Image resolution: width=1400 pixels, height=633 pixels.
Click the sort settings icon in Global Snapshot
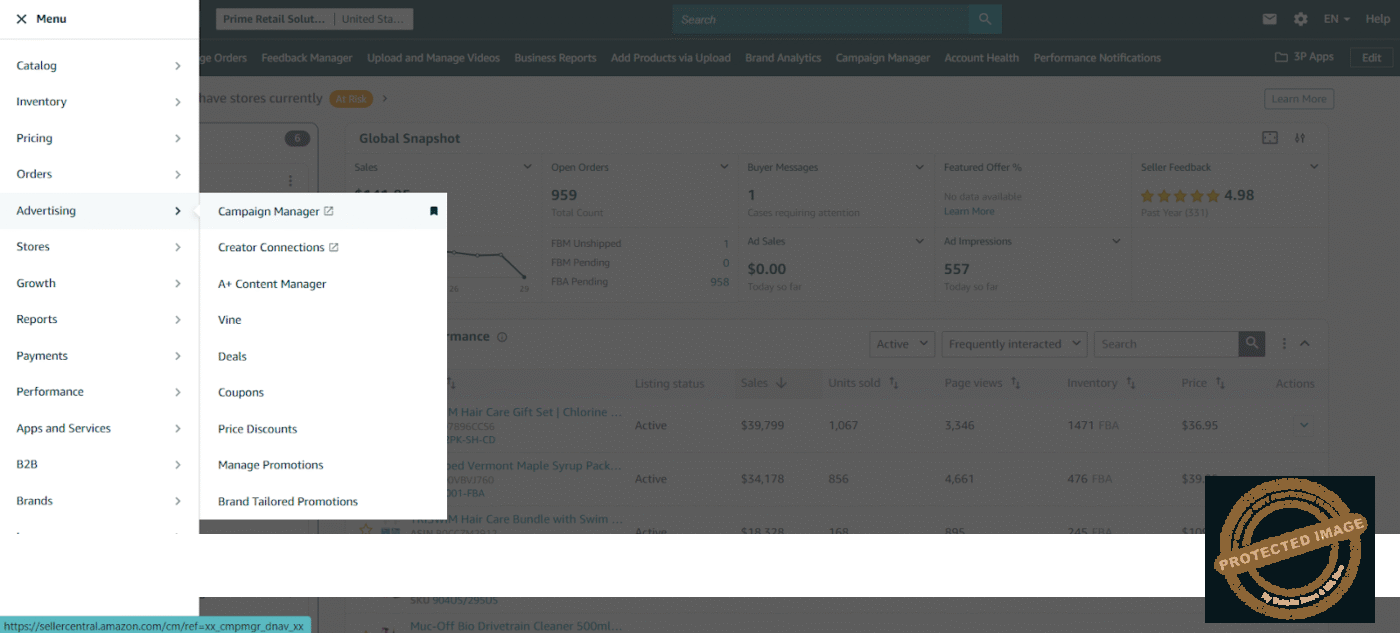[1300, 138]
